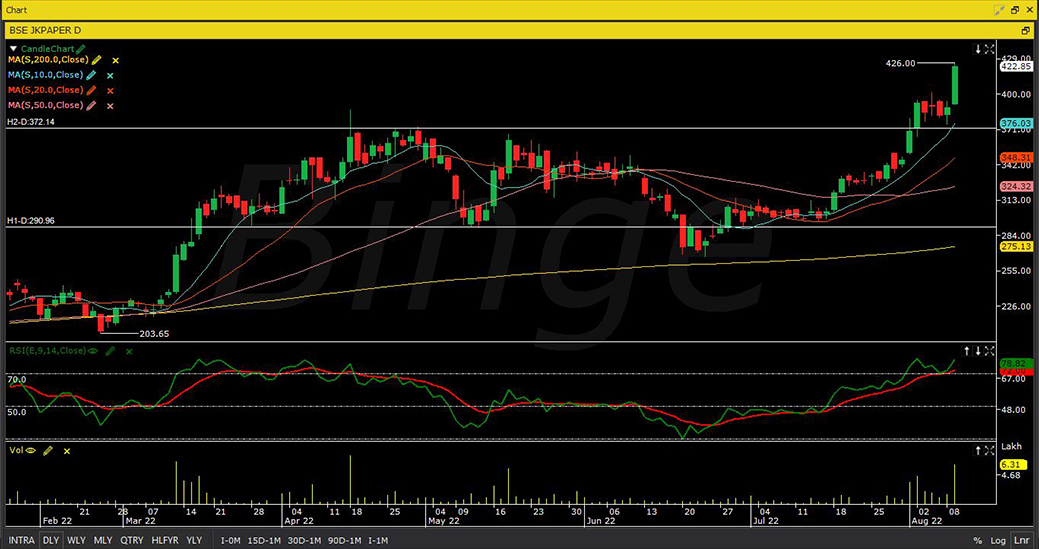
Task: Click the MA(S,200.0,Close) legend label
Action: click(x=48, y=60)
